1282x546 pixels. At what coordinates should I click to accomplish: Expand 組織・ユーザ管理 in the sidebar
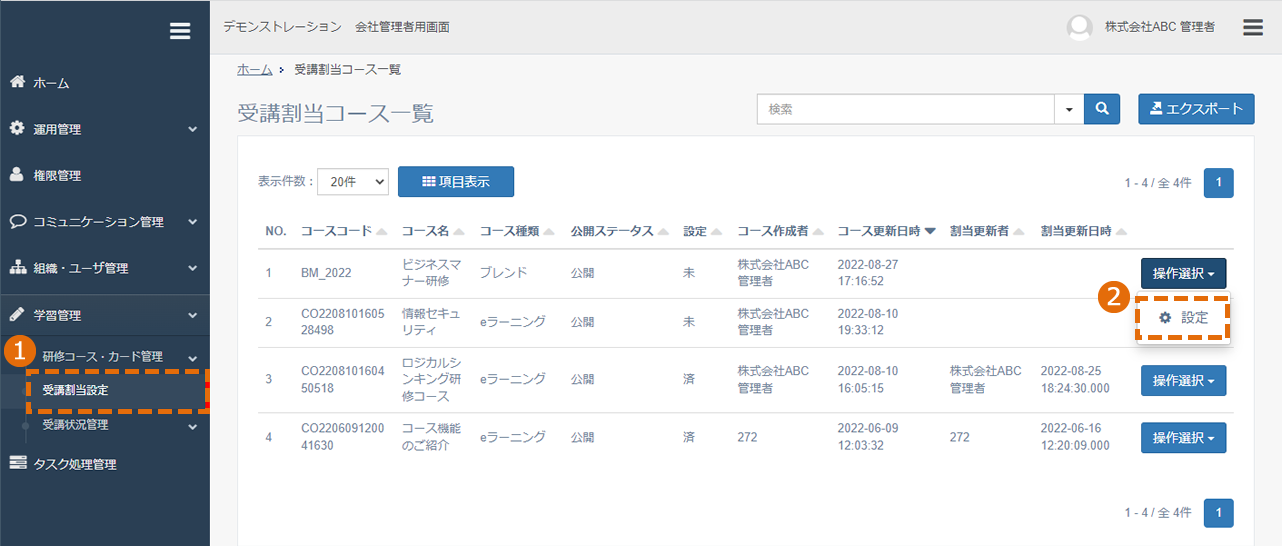[105, 268]
